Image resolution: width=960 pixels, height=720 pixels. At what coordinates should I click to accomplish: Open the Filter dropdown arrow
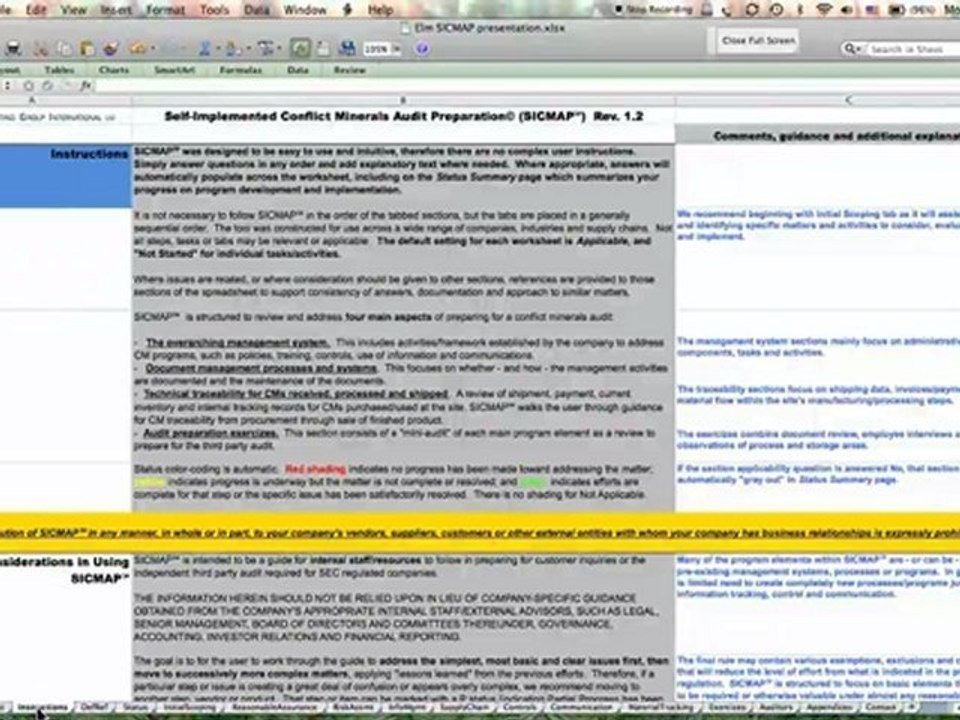tap(280, 49)
